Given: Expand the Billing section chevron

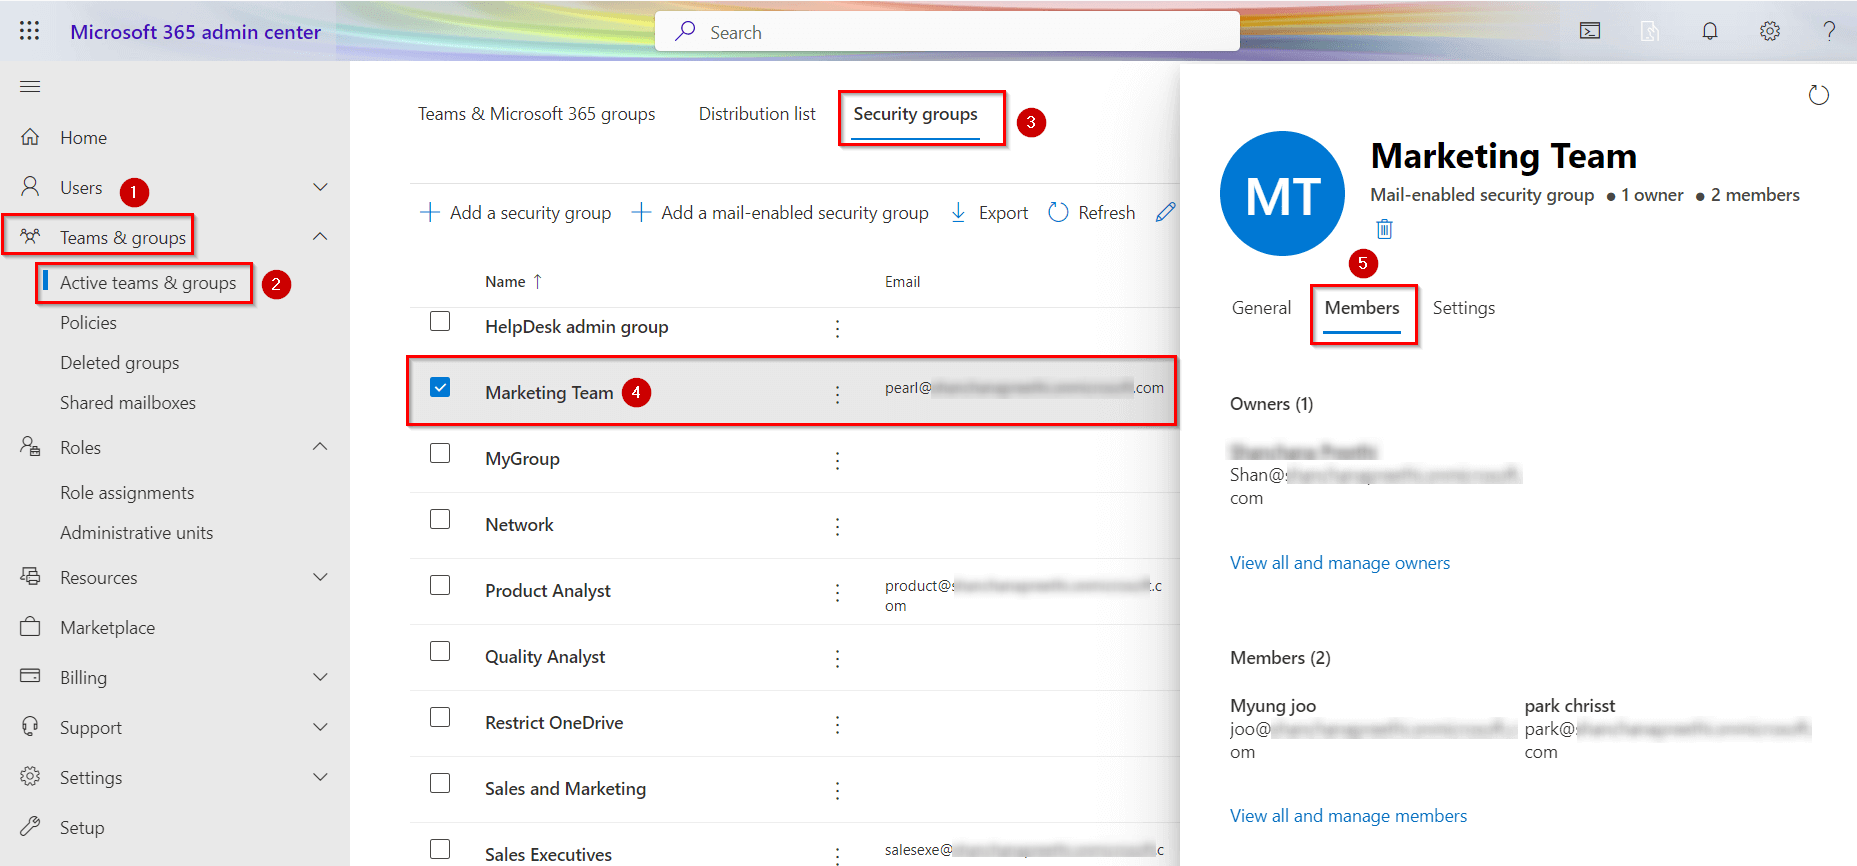Looking at the screenshot, I should pyautogui.click(x=320, y=677).
